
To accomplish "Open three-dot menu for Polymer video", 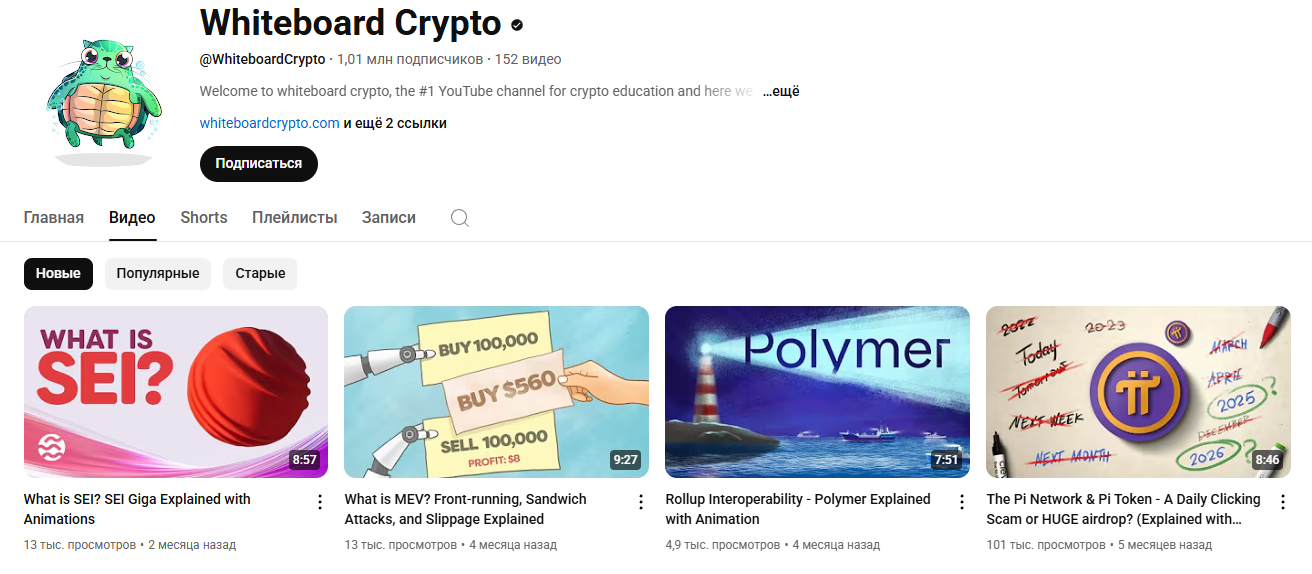I will [962, 502].
